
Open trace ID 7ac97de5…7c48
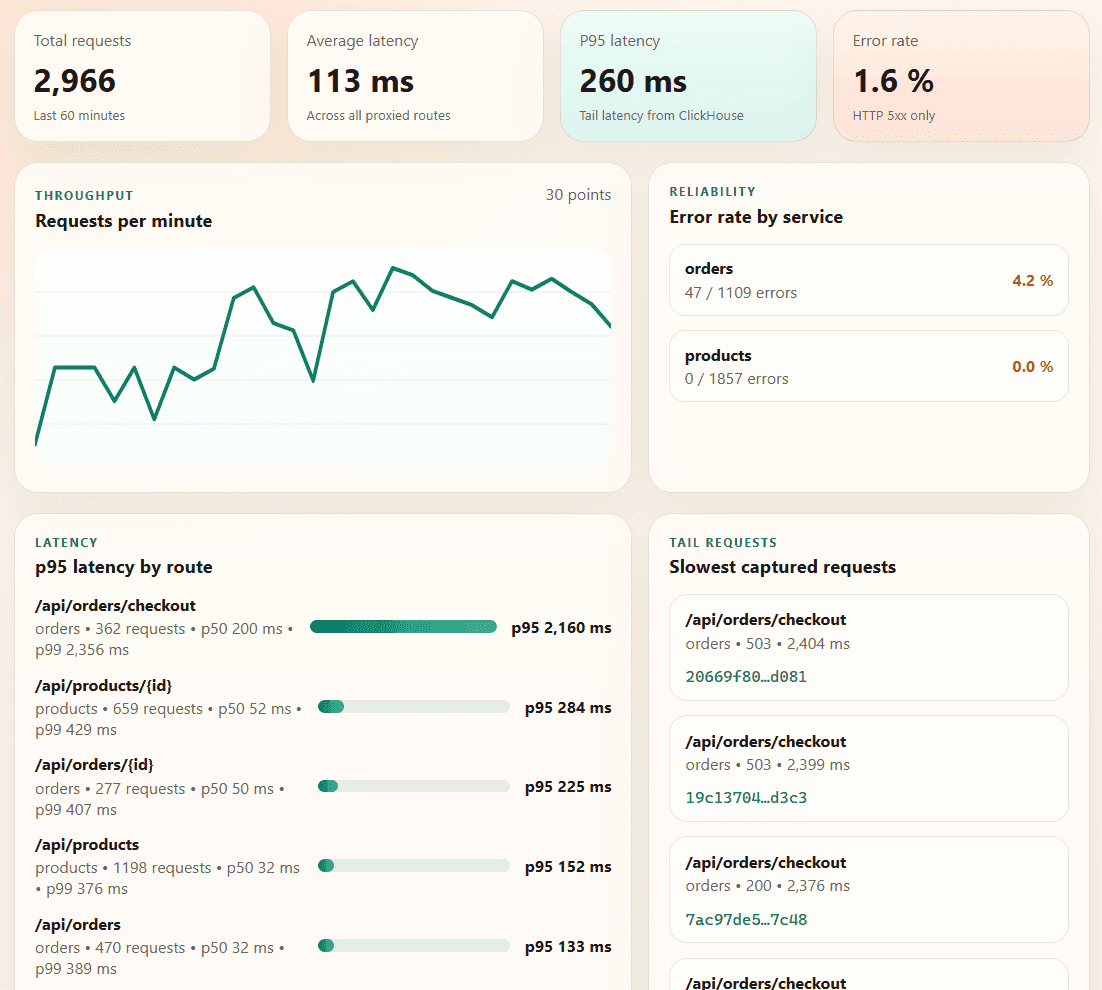(x=746, y=919)
